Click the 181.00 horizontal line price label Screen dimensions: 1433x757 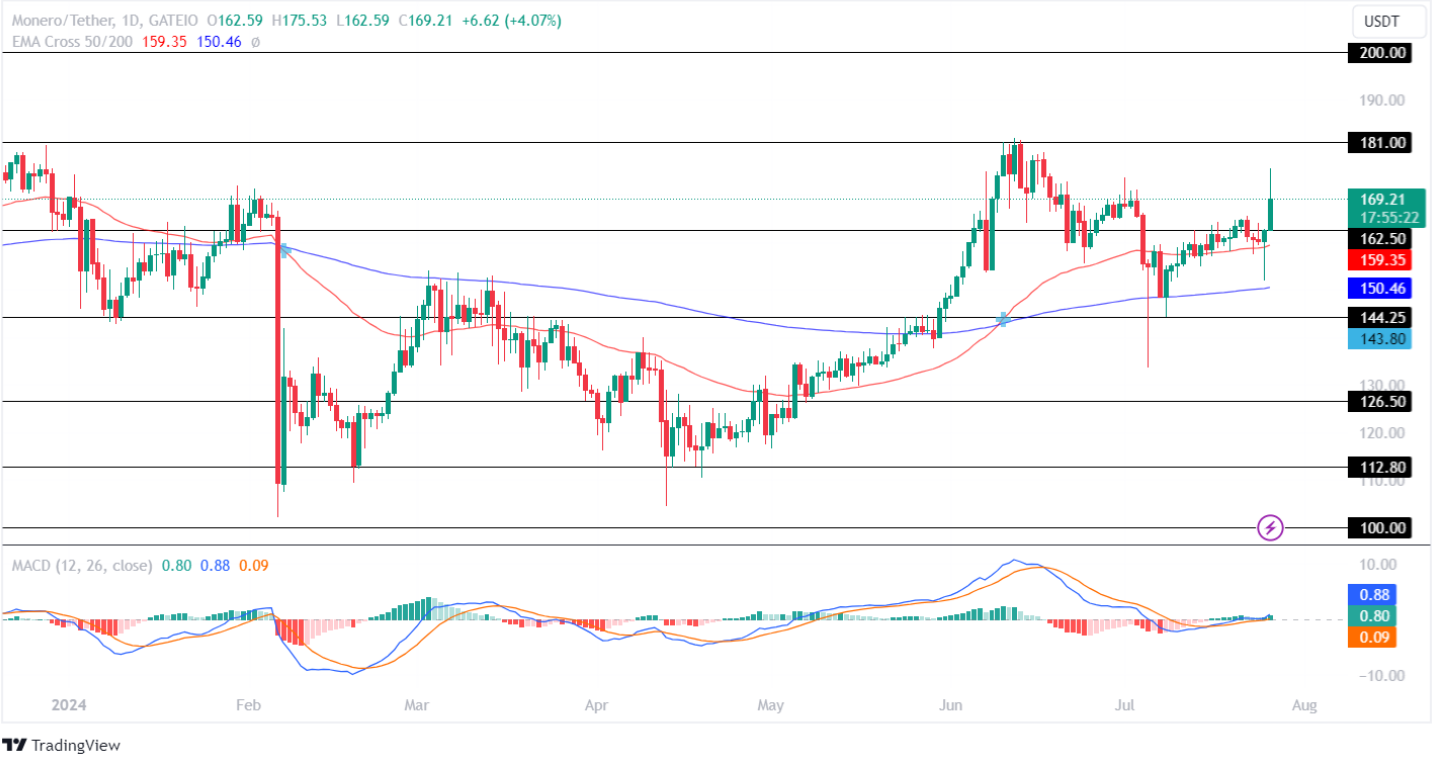1380,143
